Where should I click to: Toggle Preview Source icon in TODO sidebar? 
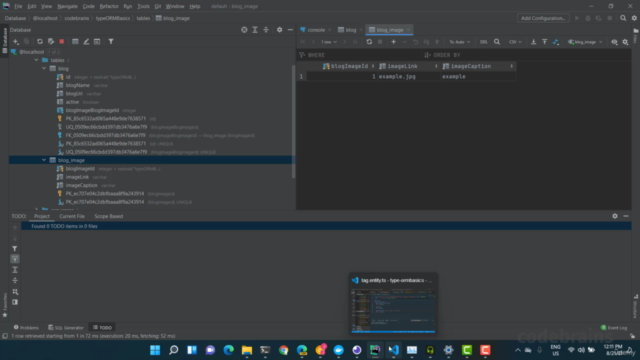(x=15, y=302)
